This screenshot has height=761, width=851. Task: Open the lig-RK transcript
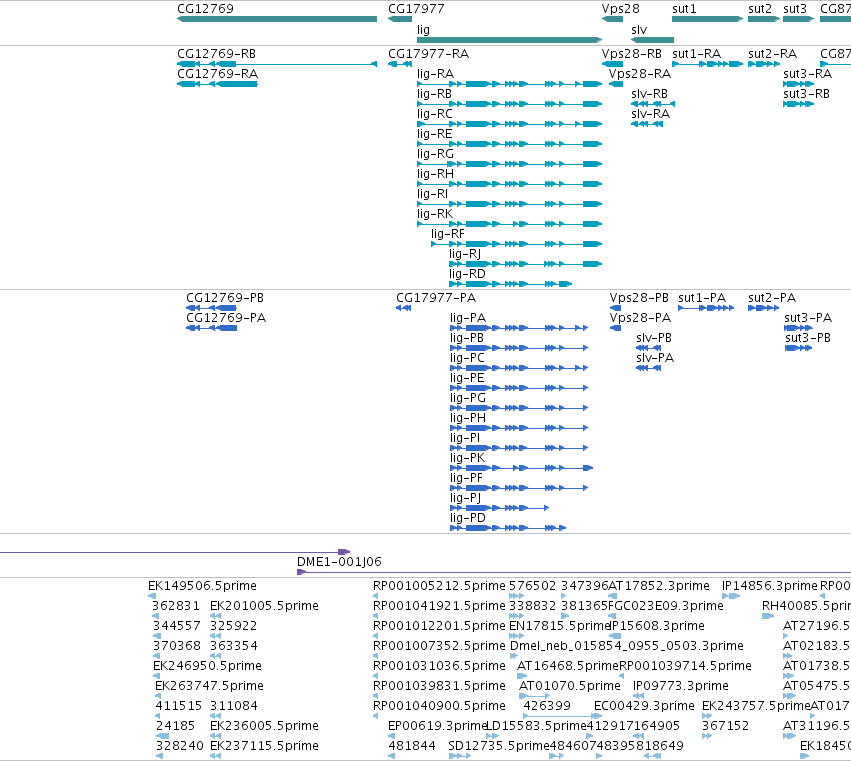(510, 224)
